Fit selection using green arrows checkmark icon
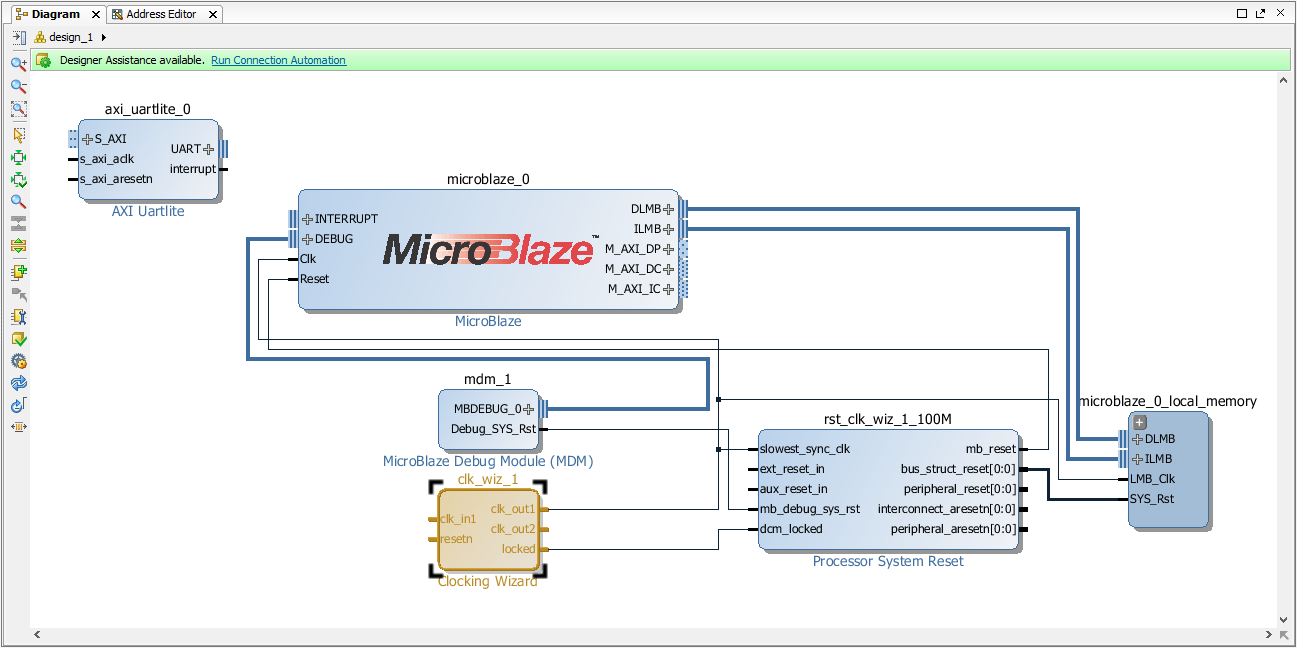This screenshot has height=648, width=1297. click(18, 180)
